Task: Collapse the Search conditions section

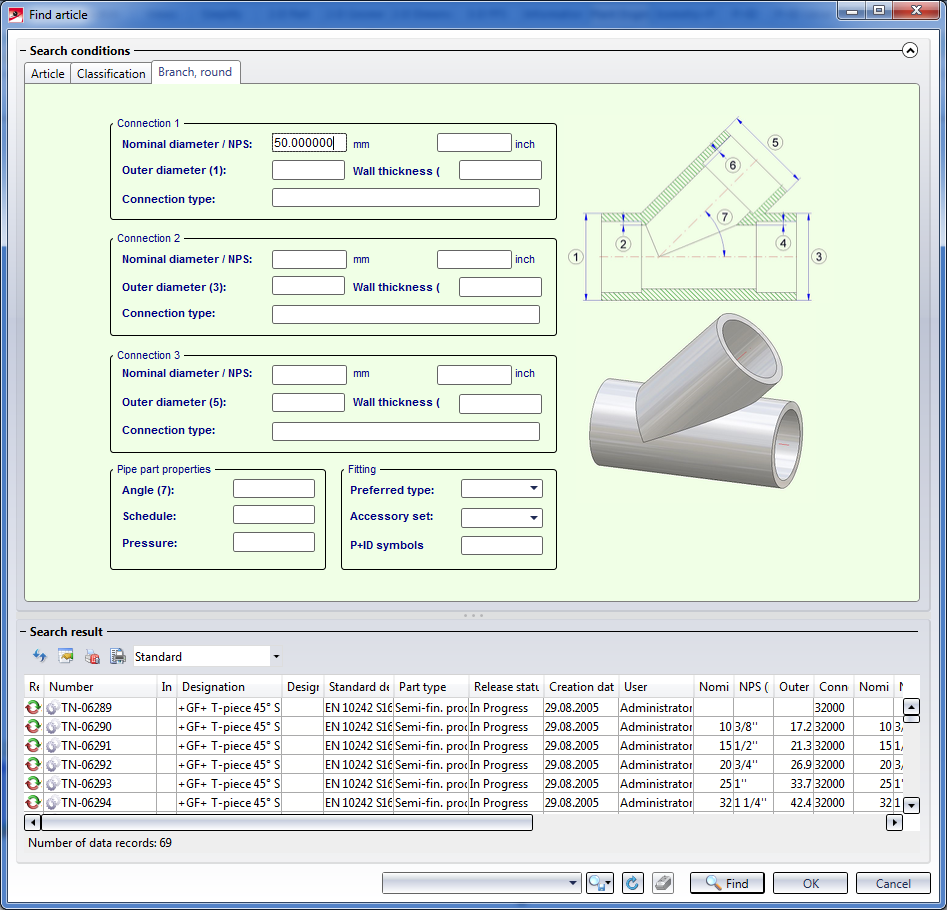Action: pyautogui.click(x=909, y=50)
